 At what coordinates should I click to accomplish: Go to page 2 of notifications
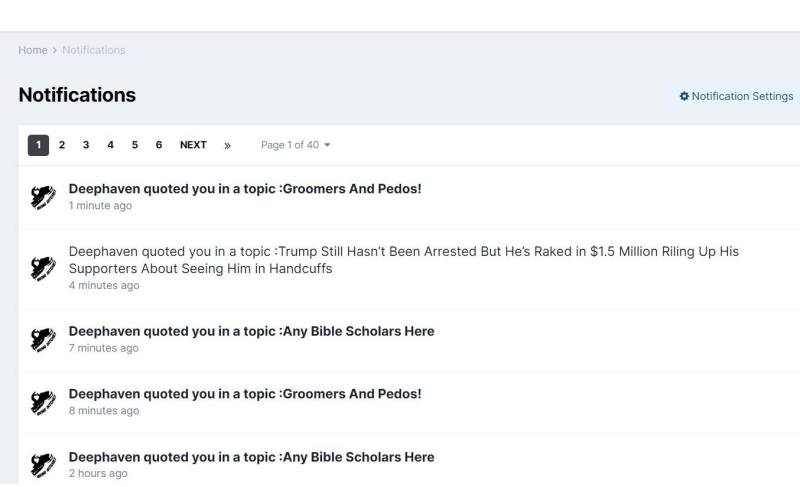point(62,145)
